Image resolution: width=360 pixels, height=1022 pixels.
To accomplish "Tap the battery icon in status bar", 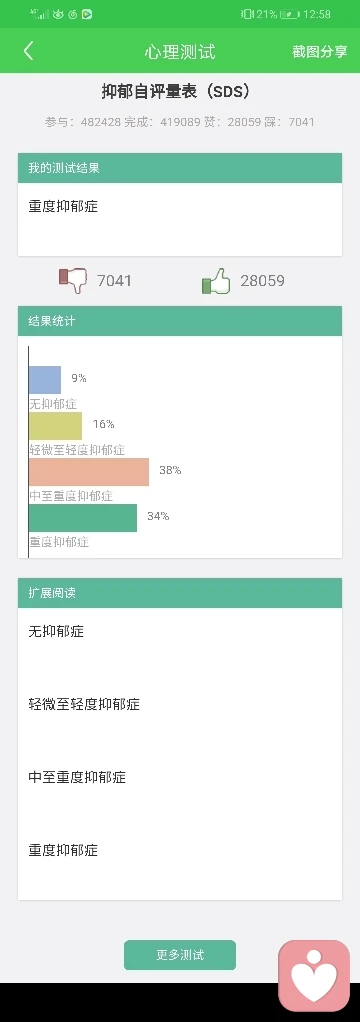I will (290, 14).
